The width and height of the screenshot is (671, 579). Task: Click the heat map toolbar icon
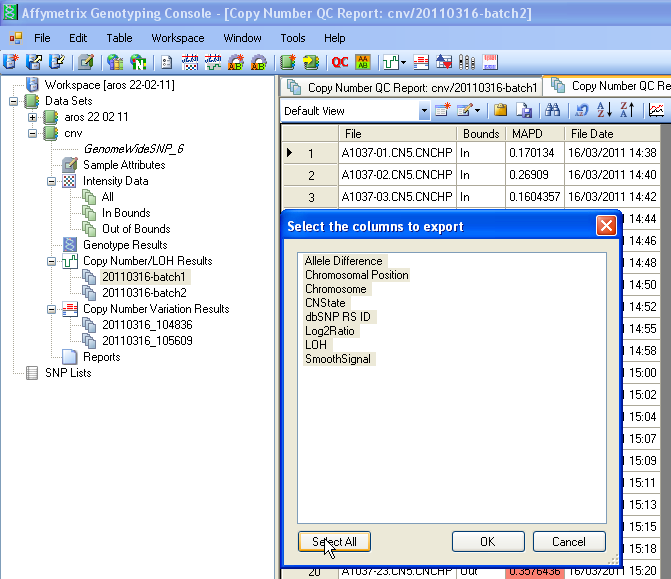pyautogui.click(x=490, y=62)
